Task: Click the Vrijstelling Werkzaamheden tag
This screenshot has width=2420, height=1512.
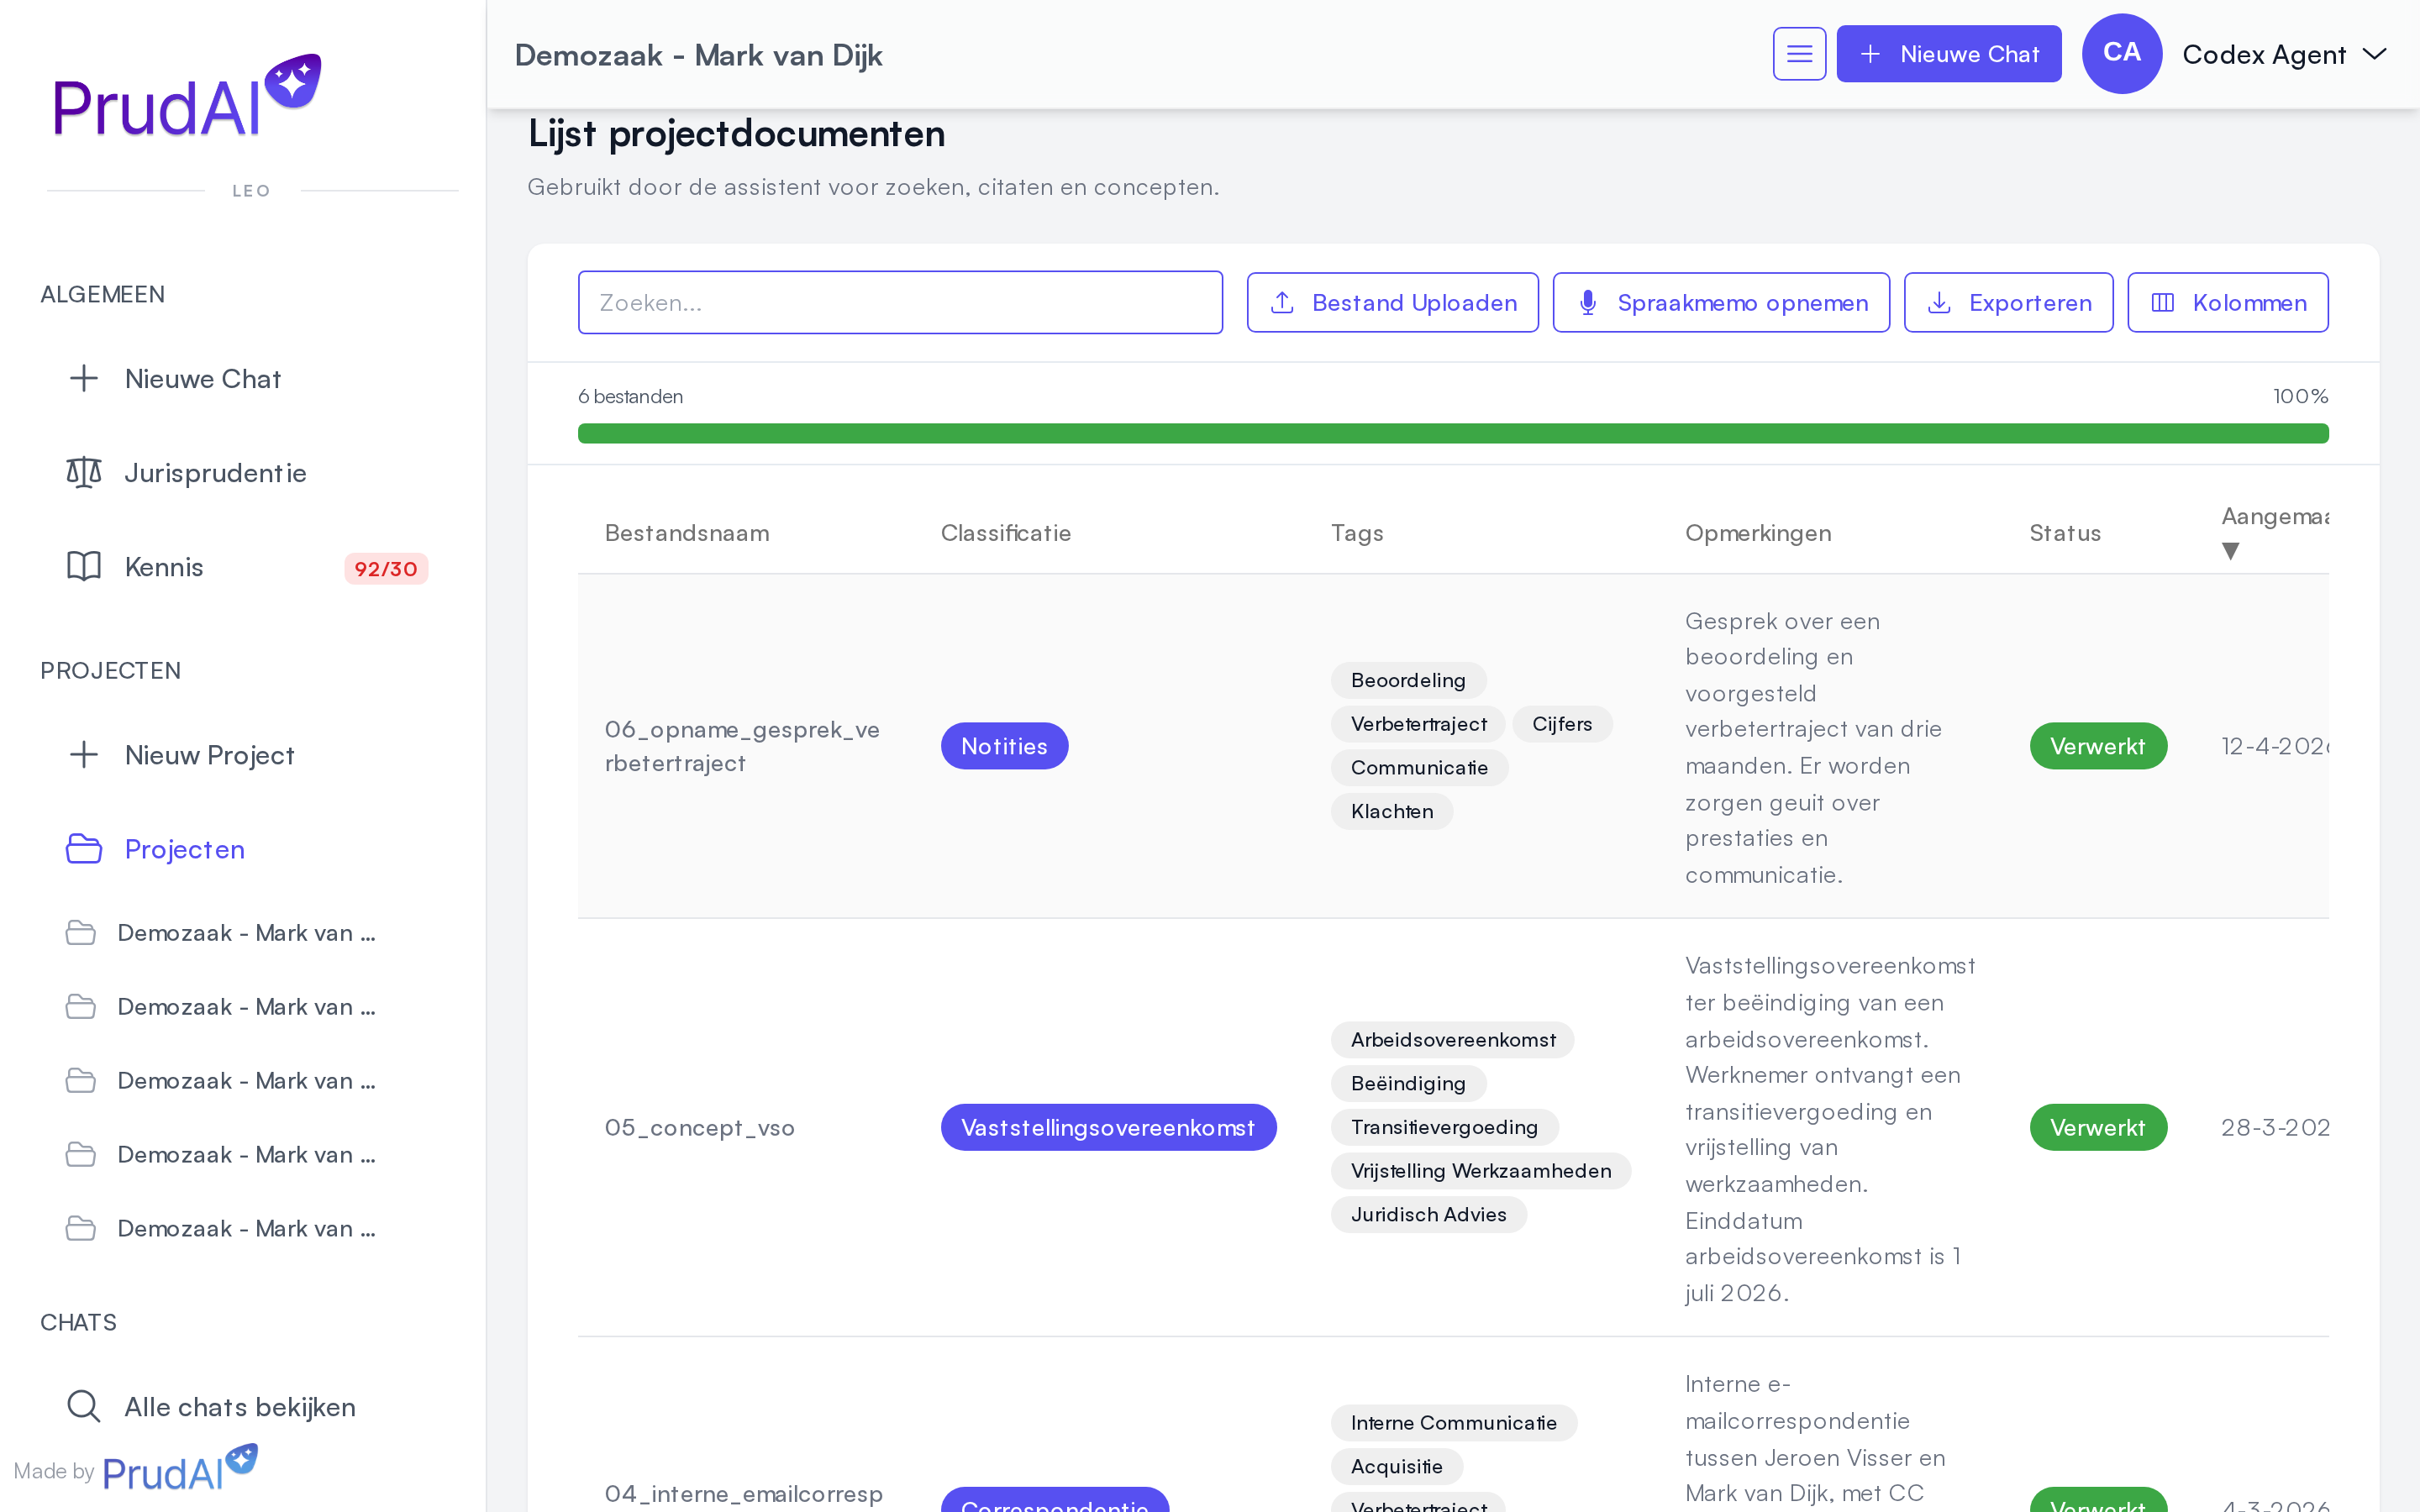Action: click(x=1481, y=1171)
